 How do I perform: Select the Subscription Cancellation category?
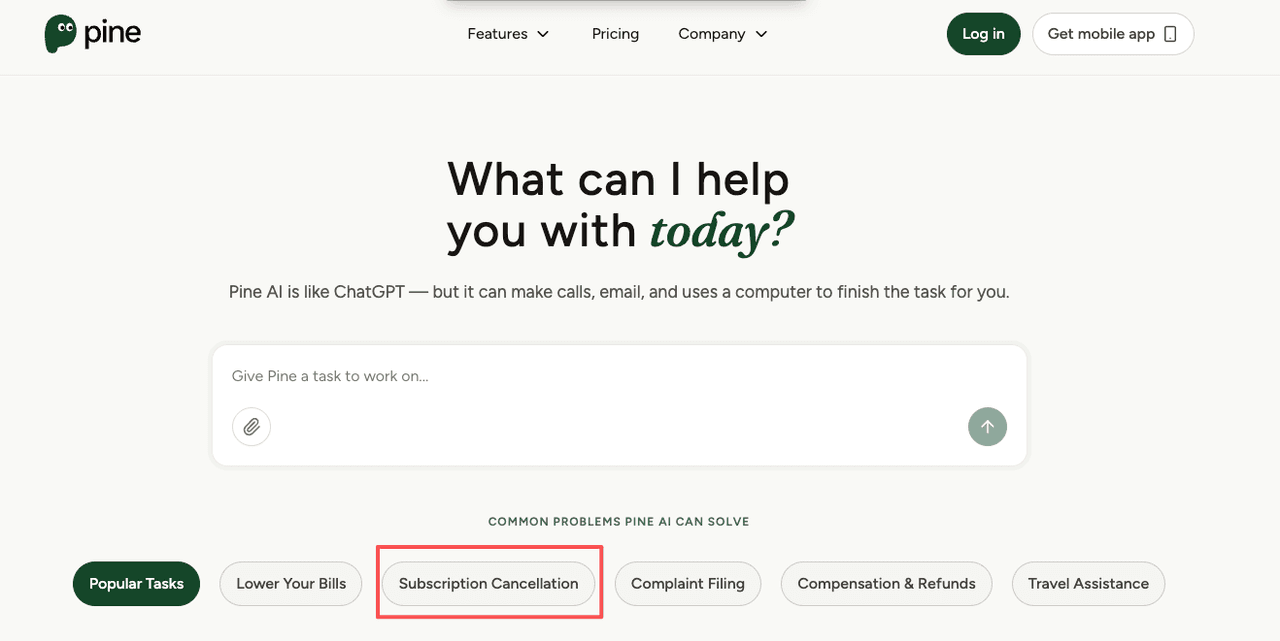[488, 583]
